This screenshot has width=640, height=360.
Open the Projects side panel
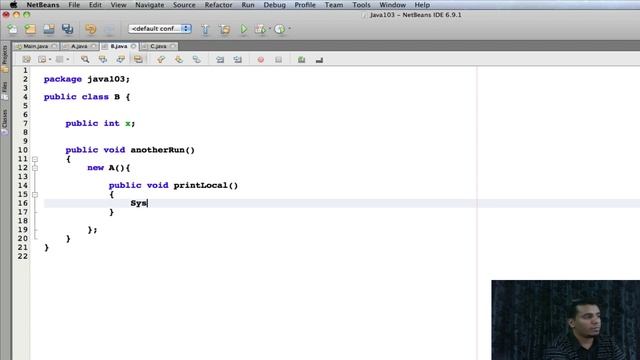(5, 58)
